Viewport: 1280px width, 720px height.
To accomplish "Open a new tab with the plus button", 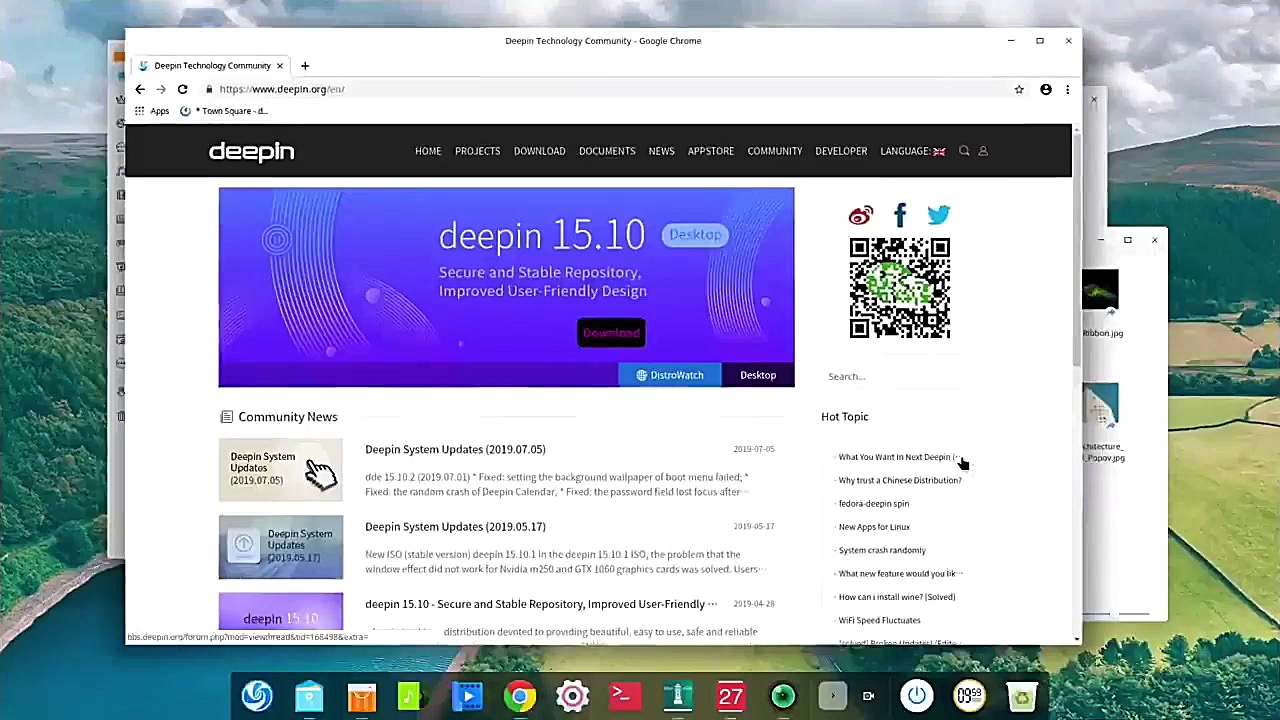I will [305, 66].
